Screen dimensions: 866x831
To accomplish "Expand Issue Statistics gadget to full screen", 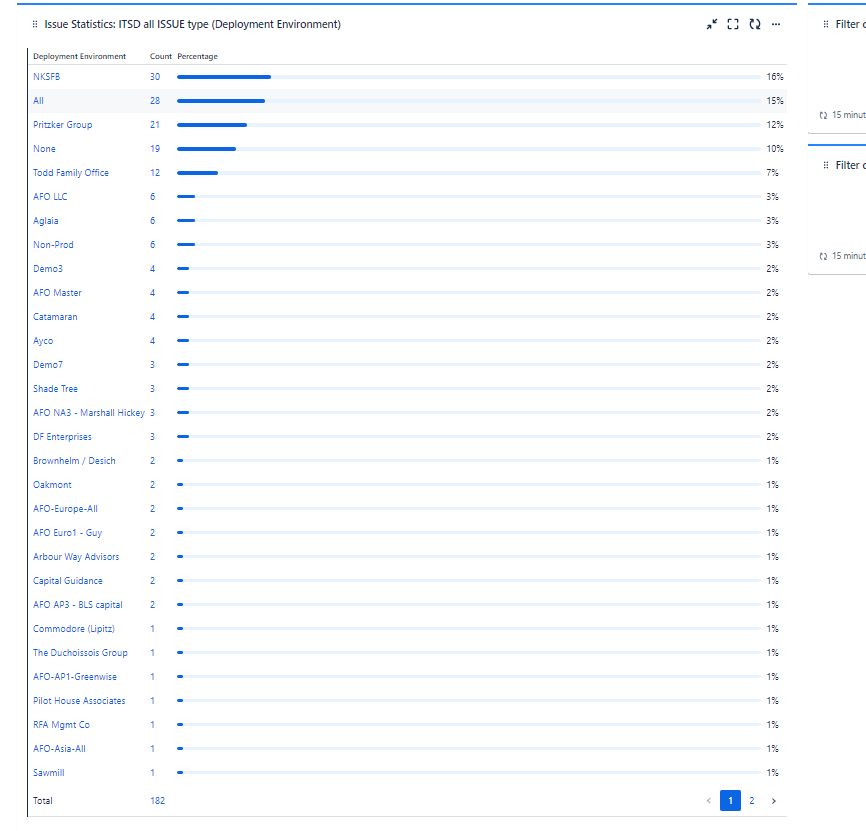I will coord(734,23).
